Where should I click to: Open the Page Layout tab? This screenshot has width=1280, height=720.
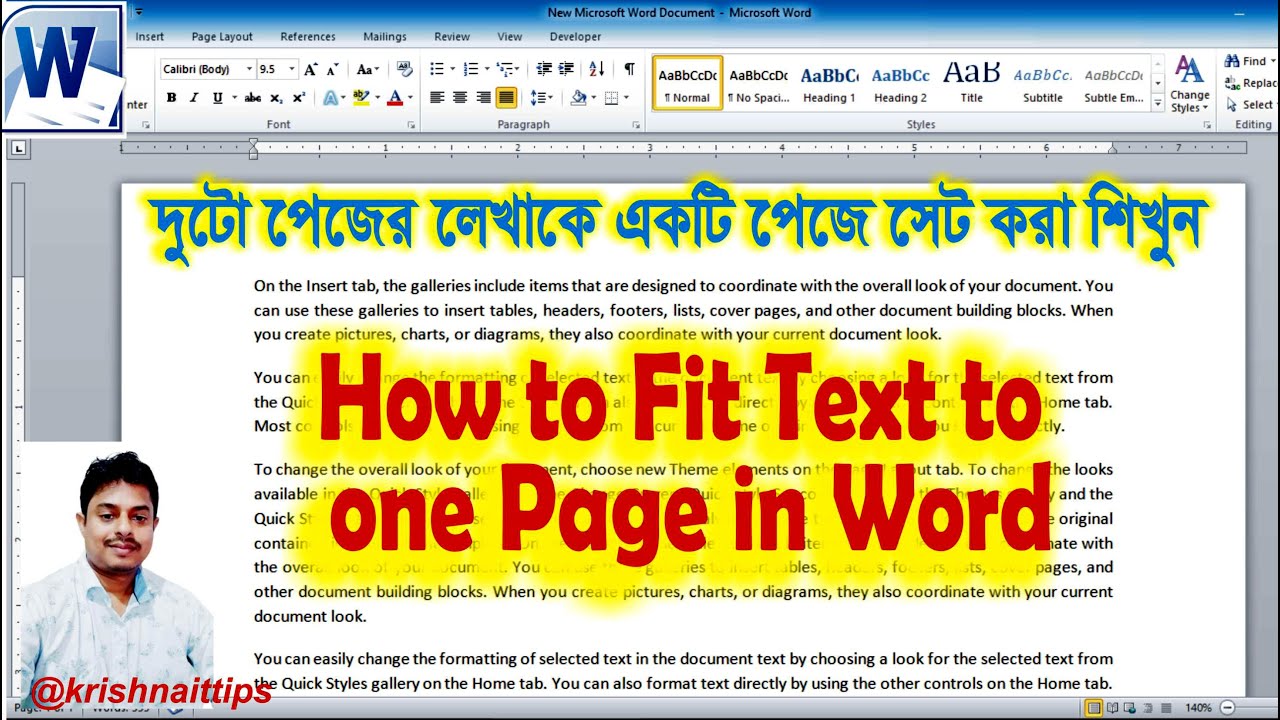point(222,37)
